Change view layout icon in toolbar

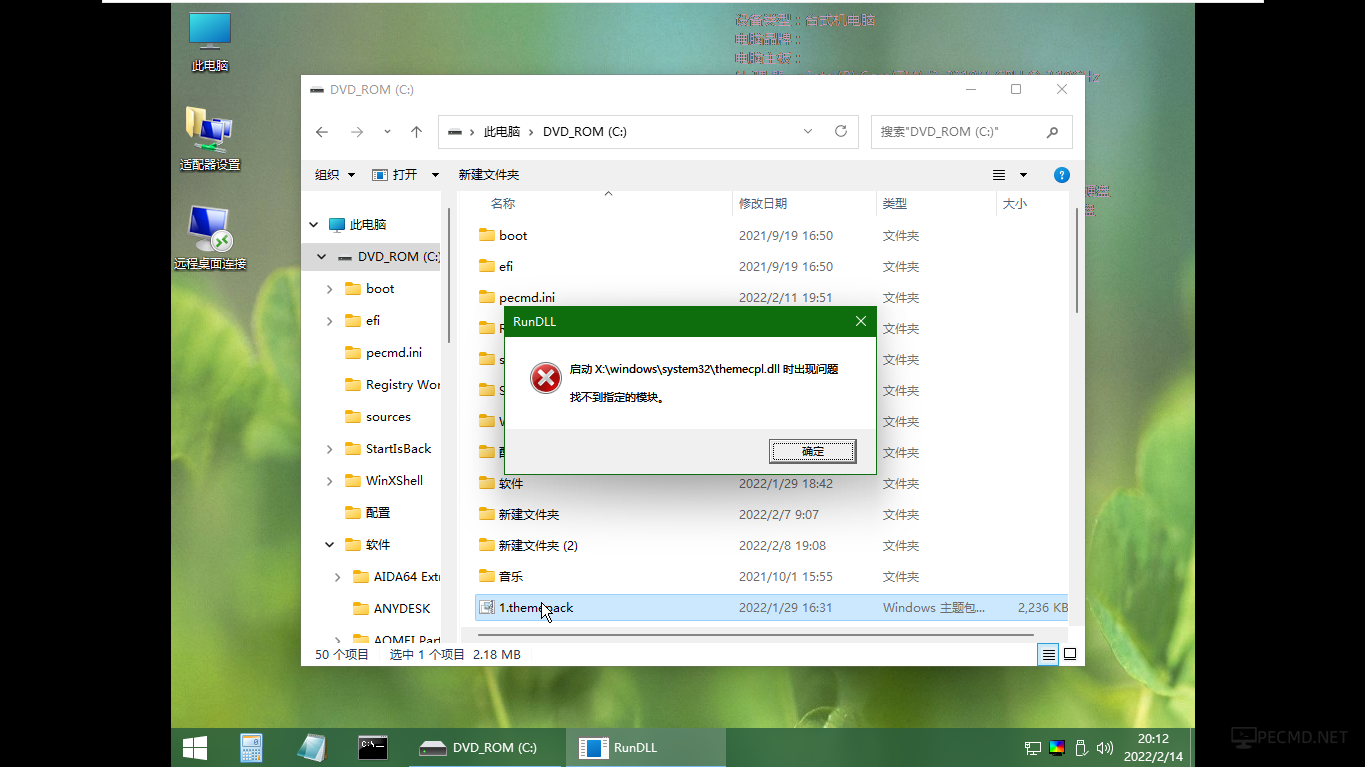pos(999,175)
